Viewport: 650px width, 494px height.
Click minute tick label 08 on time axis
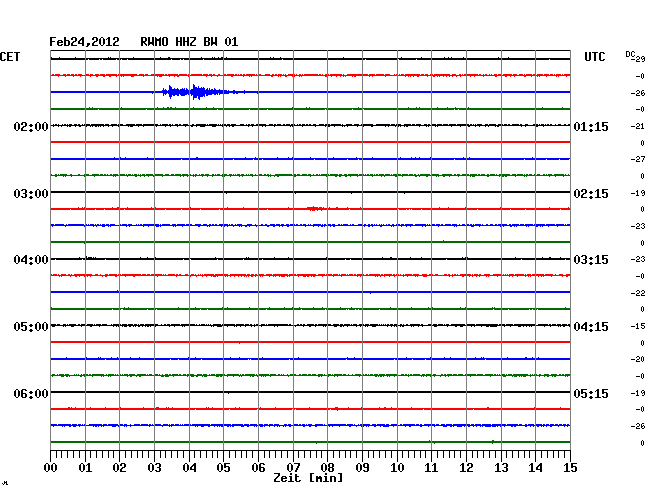(327, 468)
